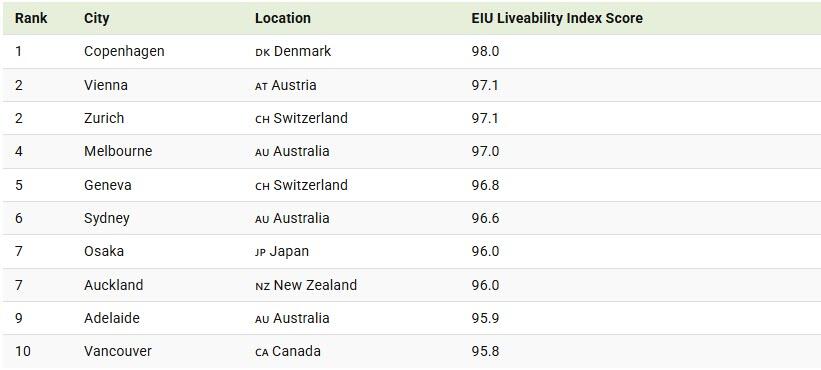Select the Copenhagen city cell
The width and height of the screenshot is (821, 370).
click(124, 51)
